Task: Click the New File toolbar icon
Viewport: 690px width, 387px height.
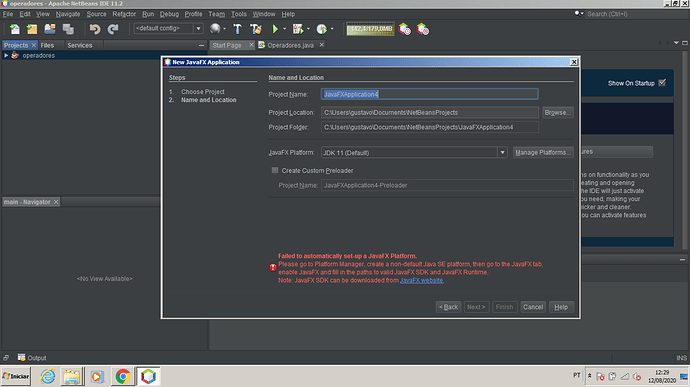Action: (x=15, y=29)
